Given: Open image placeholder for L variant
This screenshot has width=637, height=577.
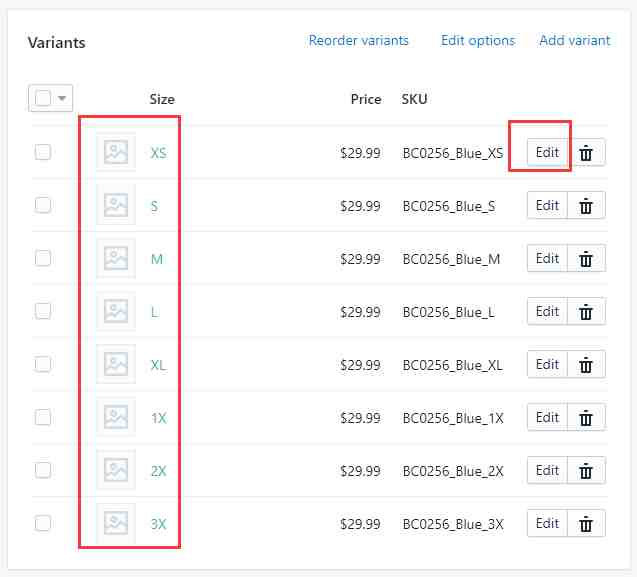Looking at the screenshot, I should pos(116,311).
